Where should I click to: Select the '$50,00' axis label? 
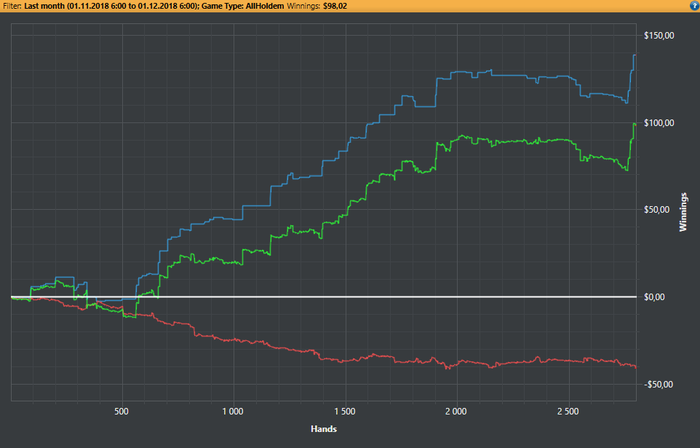tap(656, 210)
